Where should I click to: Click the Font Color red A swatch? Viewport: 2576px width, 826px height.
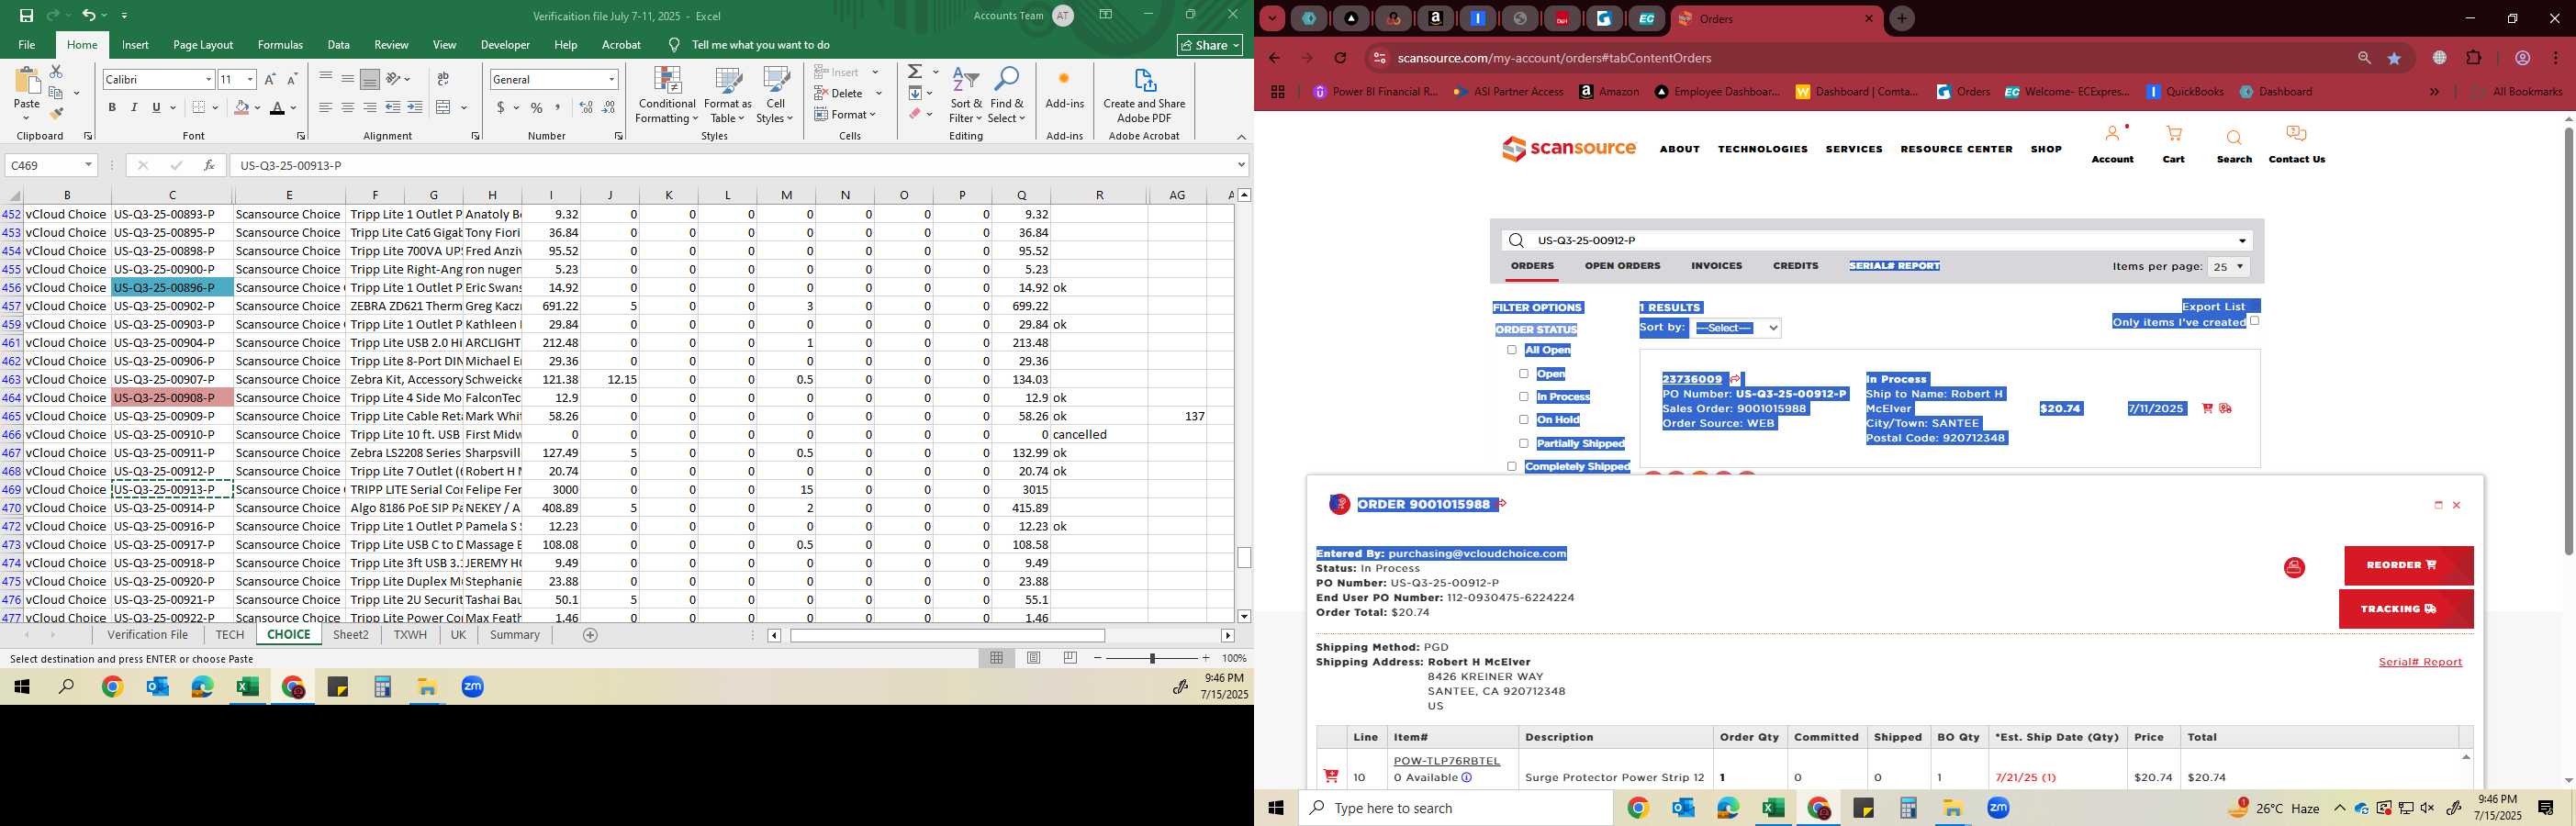tap(278, 108)
